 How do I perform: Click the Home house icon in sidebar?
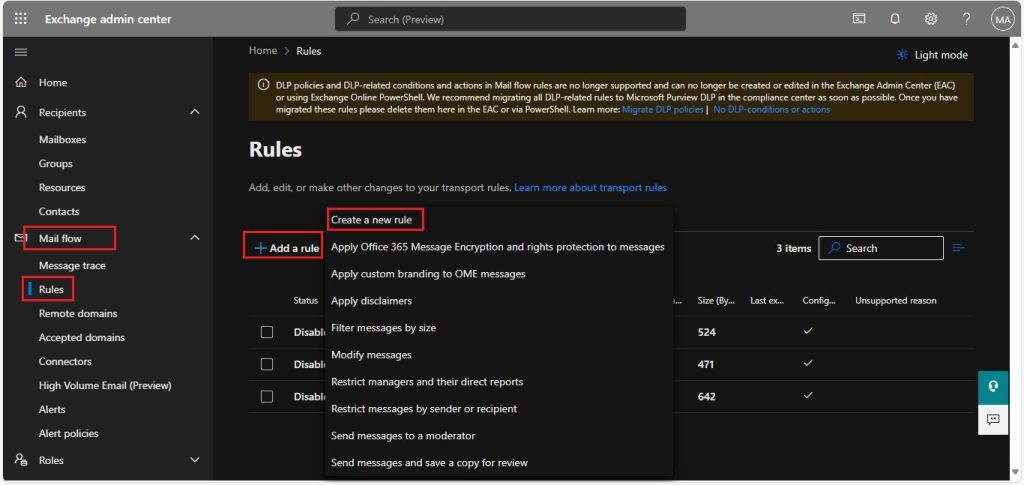tap(21, 83)
